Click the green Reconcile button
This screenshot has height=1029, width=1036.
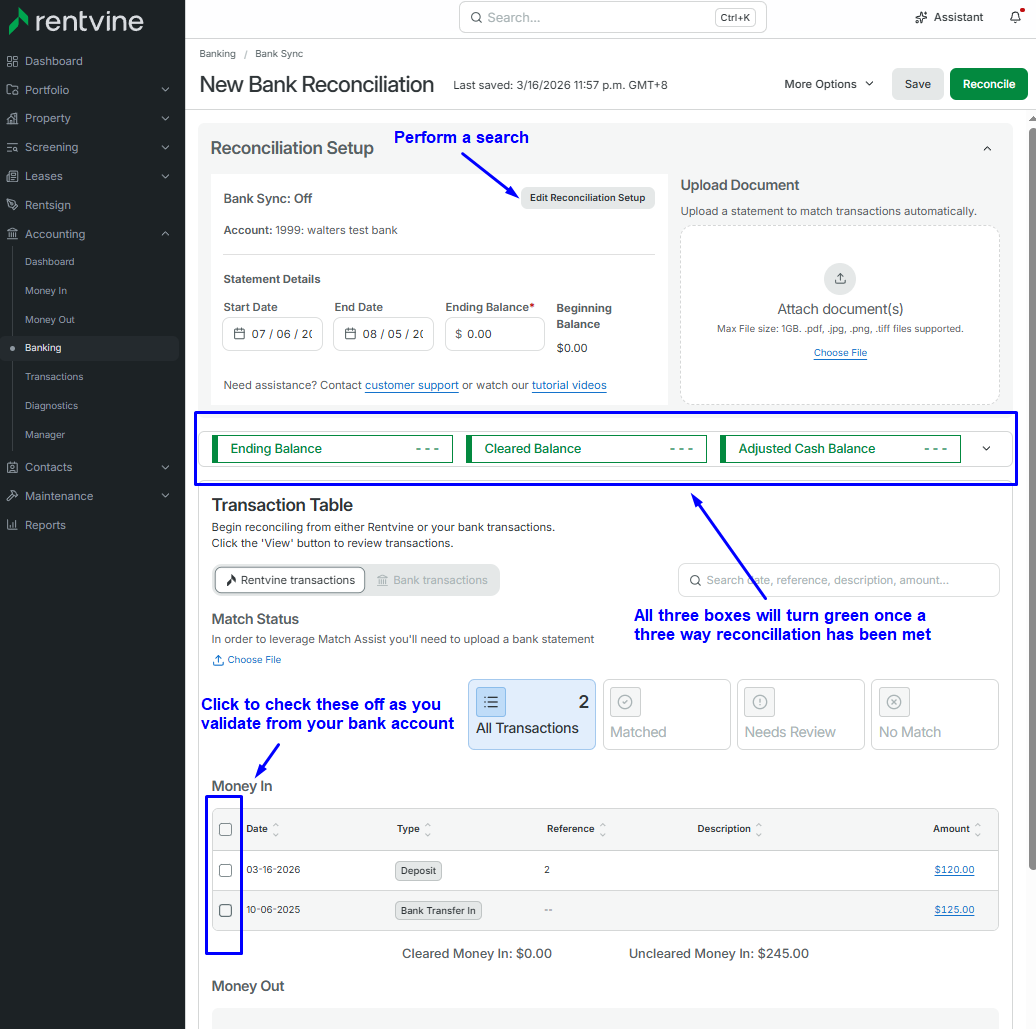point(988,84)
